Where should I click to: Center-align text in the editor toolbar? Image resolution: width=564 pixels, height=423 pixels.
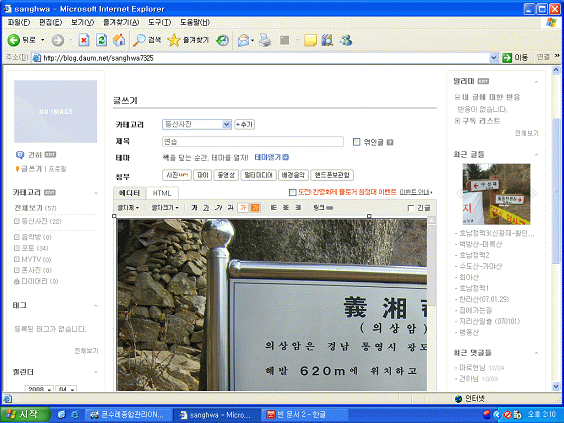286,208
